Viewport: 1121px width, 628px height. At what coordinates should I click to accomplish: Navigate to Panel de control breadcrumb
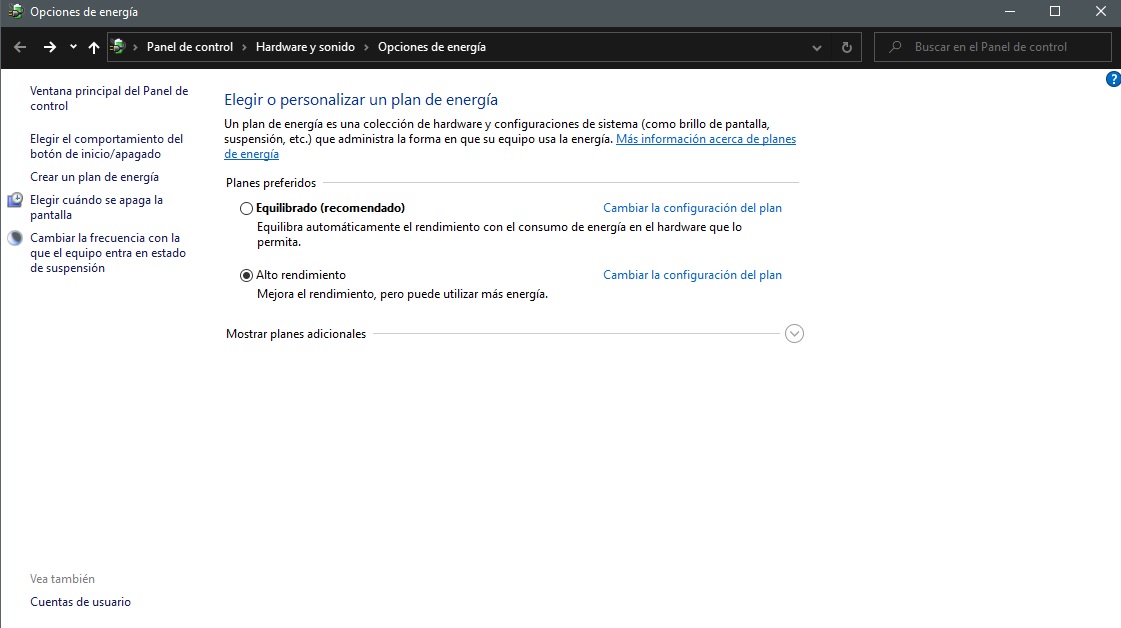click(x=190, y=47)
